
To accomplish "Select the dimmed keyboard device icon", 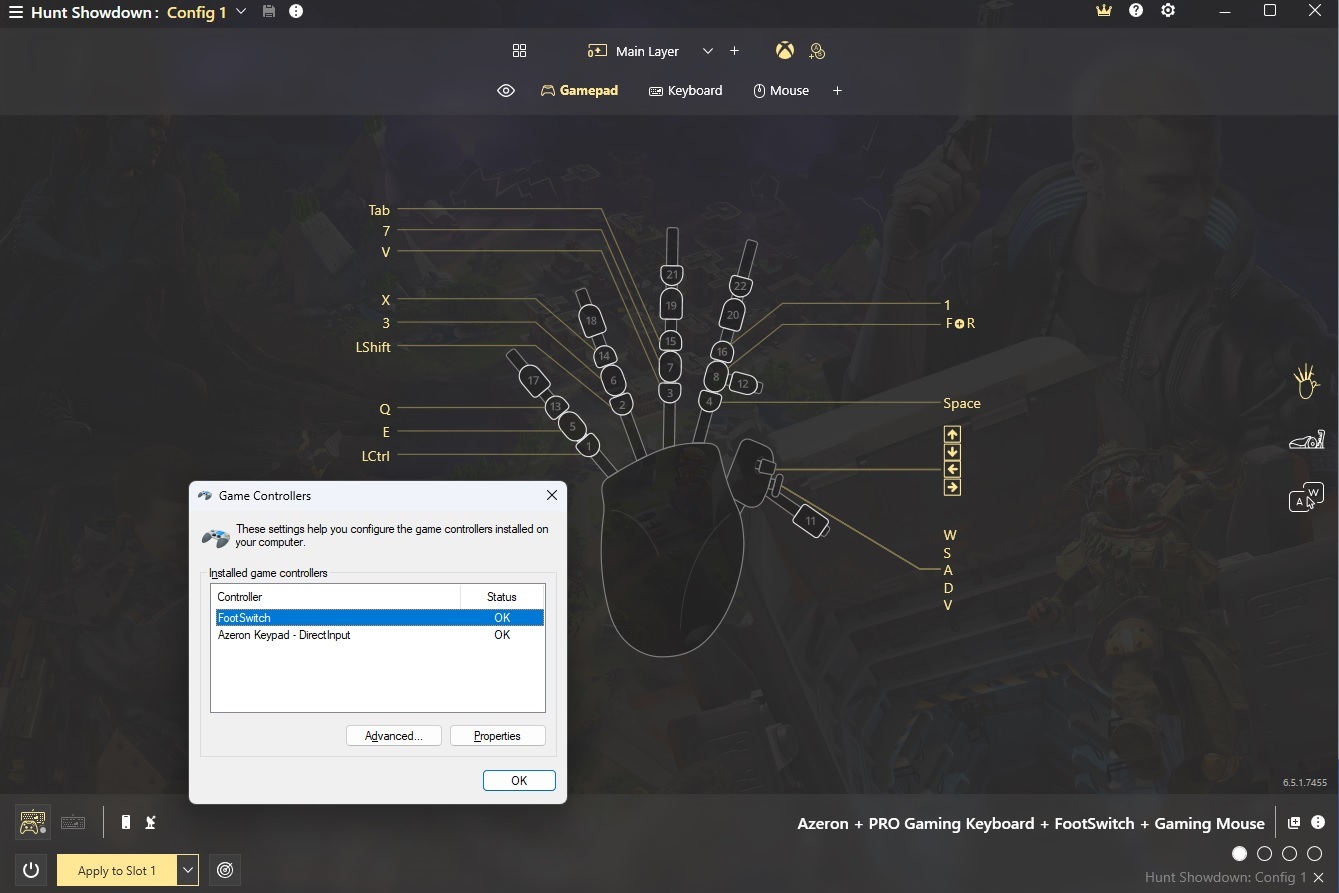I will tap(73, 823).
